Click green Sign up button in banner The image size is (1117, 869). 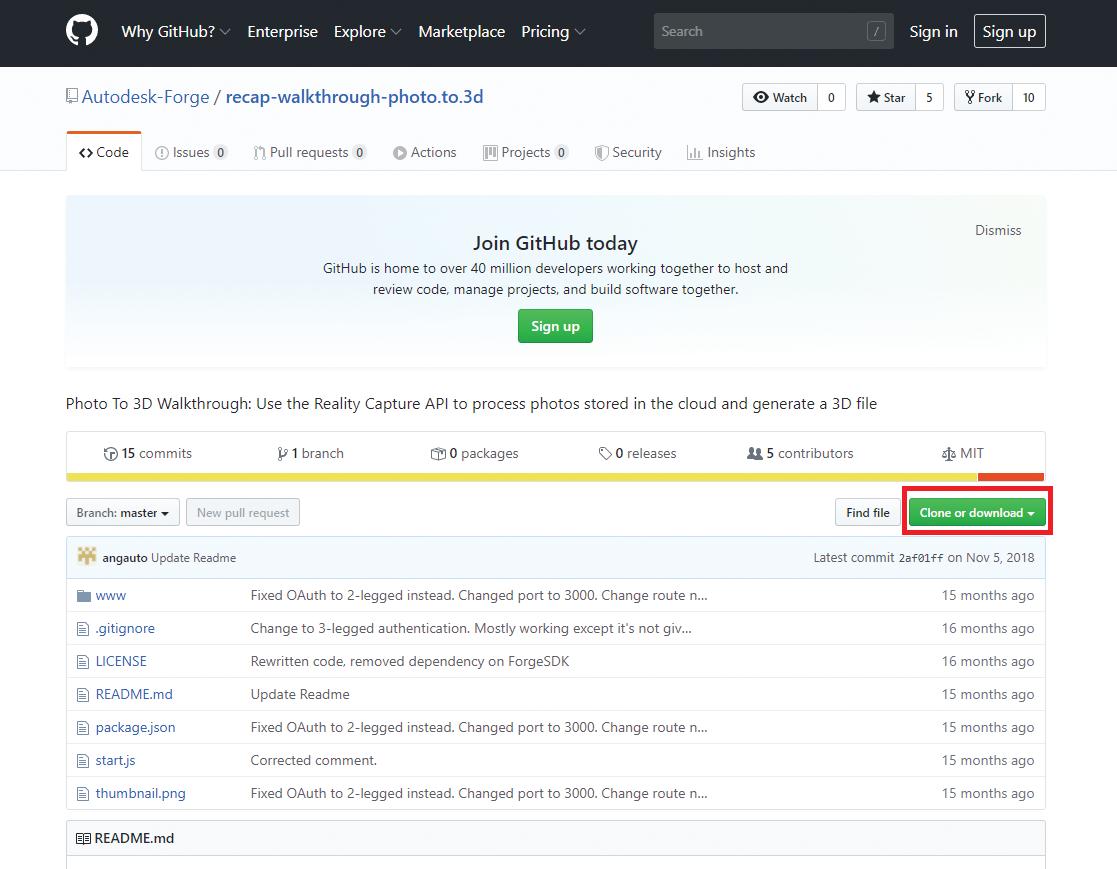point(555,326)
